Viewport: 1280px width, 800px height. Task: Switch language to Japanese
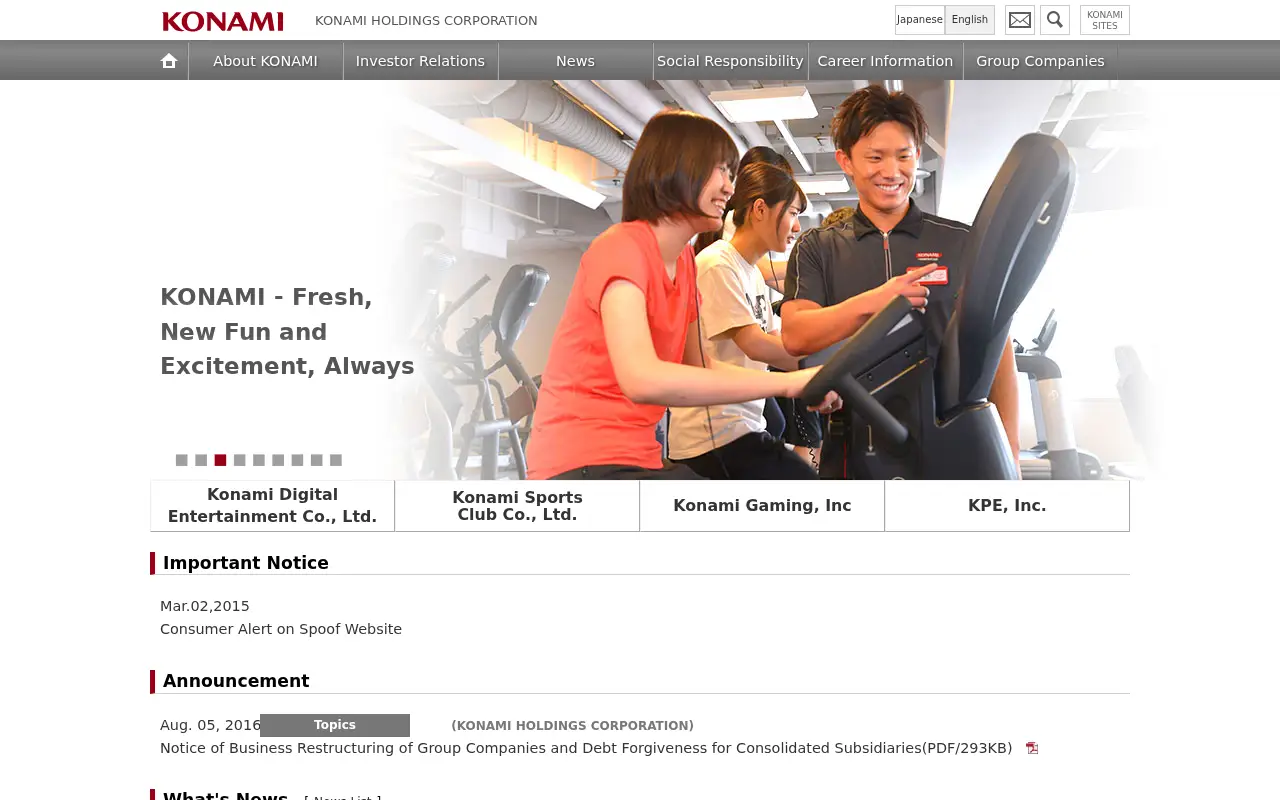coord(920,20)
